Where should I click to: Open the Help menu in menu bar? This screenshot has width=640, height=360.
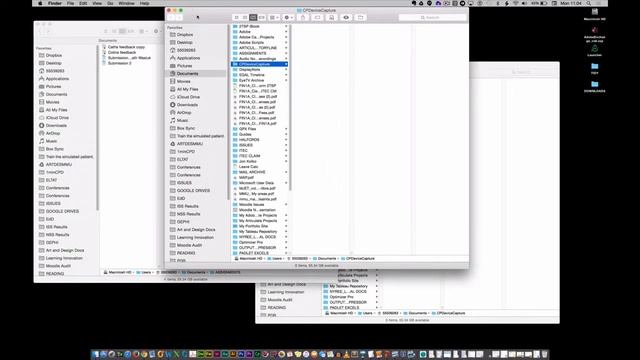click(144, 3)
